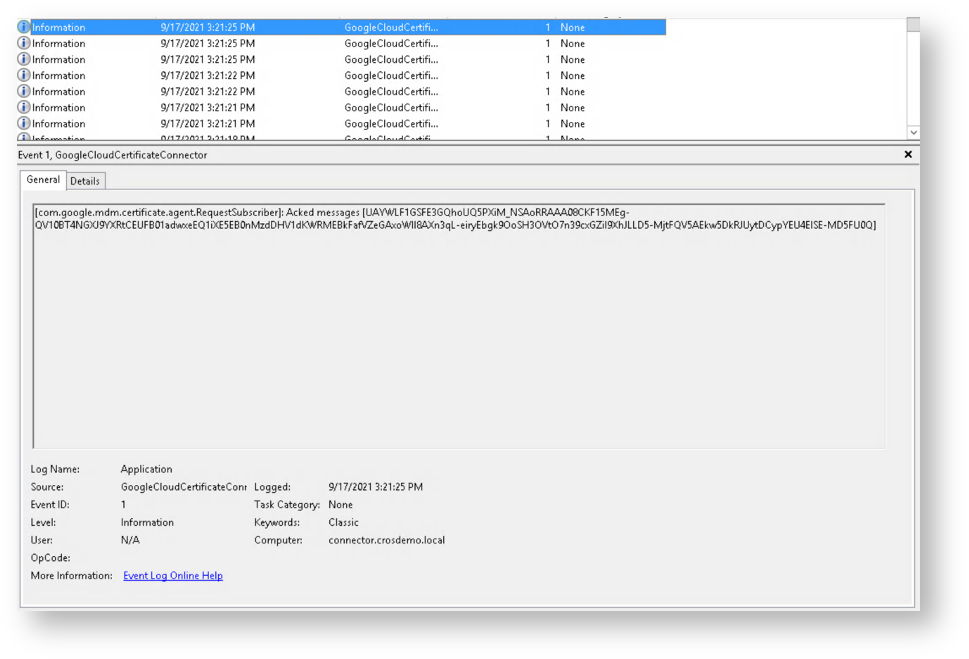The height and width of the screenshot is (659, 969).
Task: Click the event list scrollbar down arrow
Action: coord(913,132)
